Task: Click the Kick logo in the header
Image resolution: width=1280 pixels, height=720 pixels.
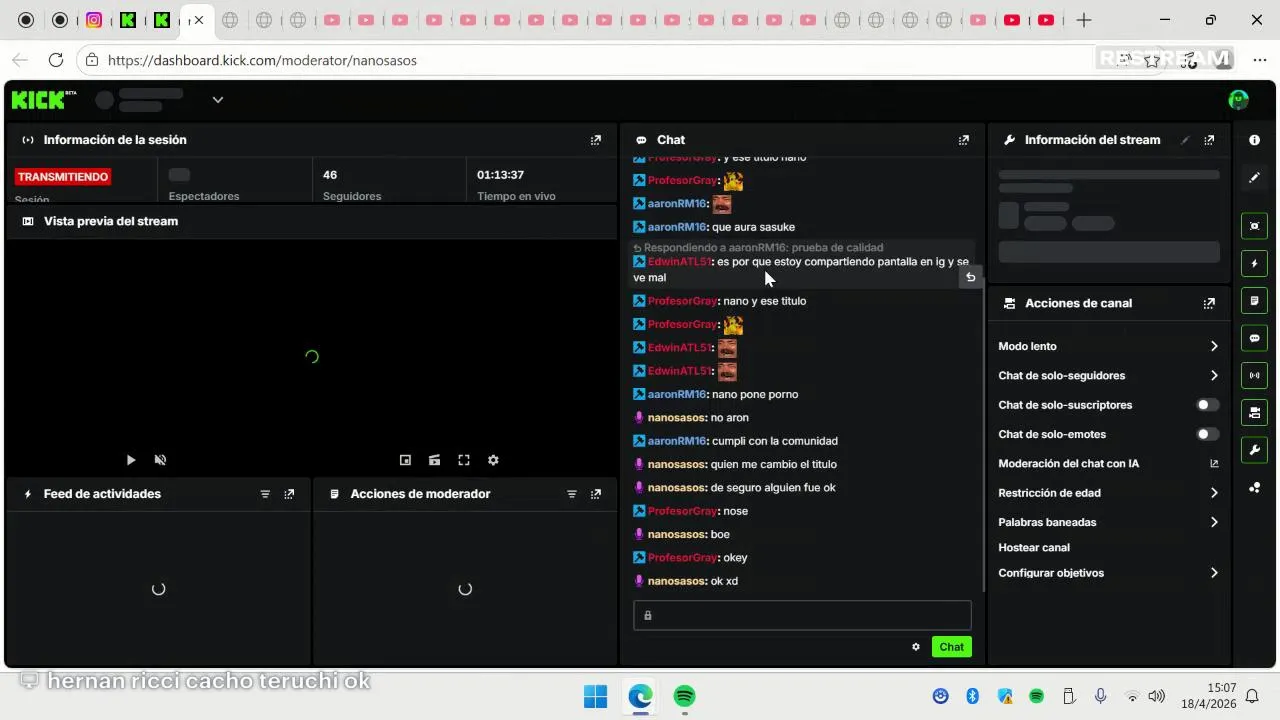Action: point(43,99)
